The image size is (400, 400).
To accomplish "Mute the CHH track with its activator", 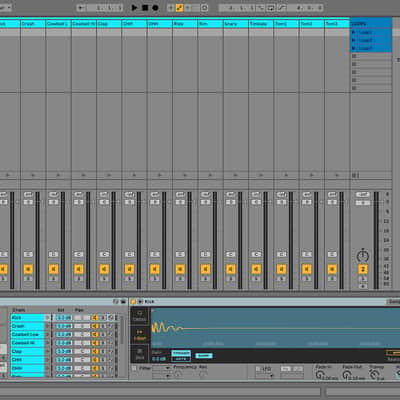I will click(x=129, y=269).
